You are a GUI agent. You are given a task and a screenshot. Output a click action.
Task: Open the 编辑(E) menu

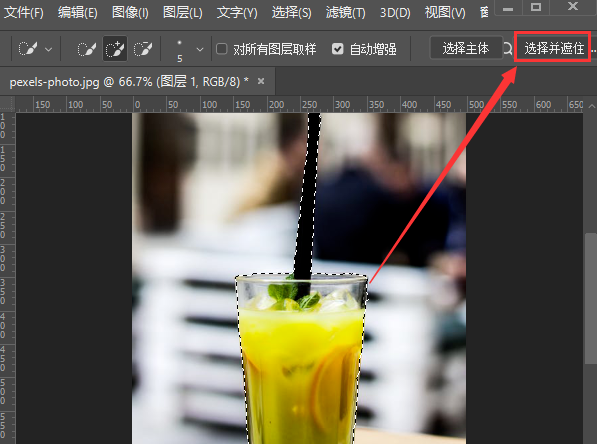click(x=78, y=13)
